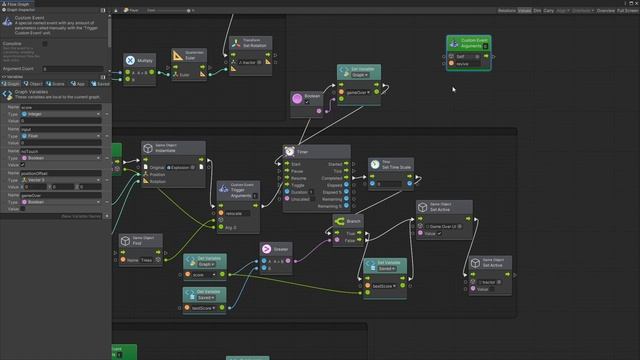
Task: Click the Game Object Instantiate cube icon
Action: point(148,148)
